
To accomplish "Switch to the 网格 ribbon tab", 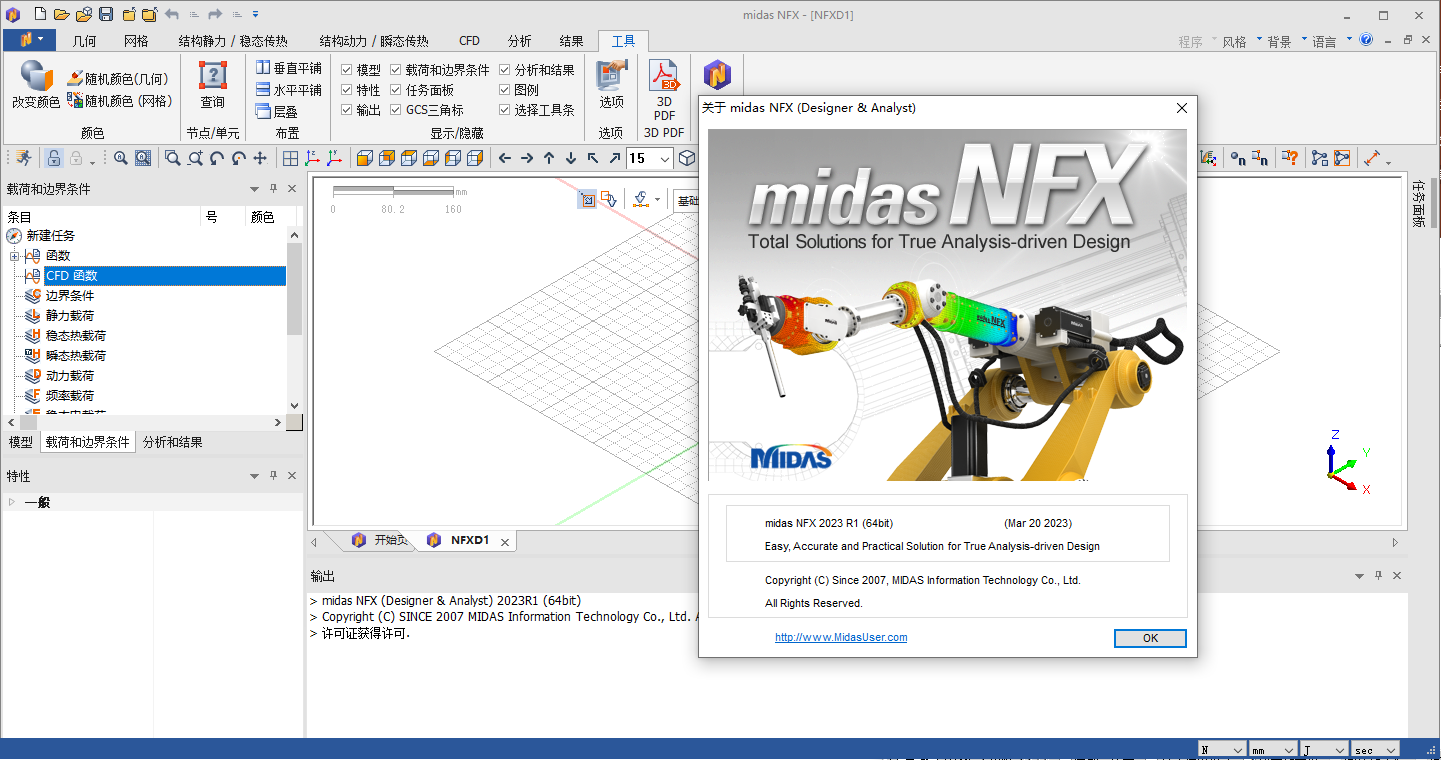I will [136, 41].
